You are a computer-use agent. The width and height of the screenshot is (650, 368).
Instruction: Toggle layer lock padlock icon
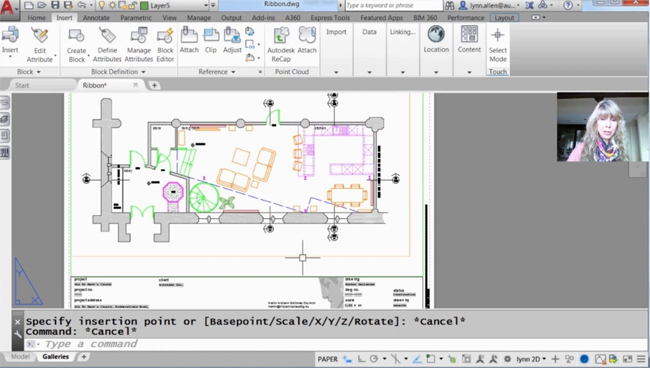click(133, 5)
